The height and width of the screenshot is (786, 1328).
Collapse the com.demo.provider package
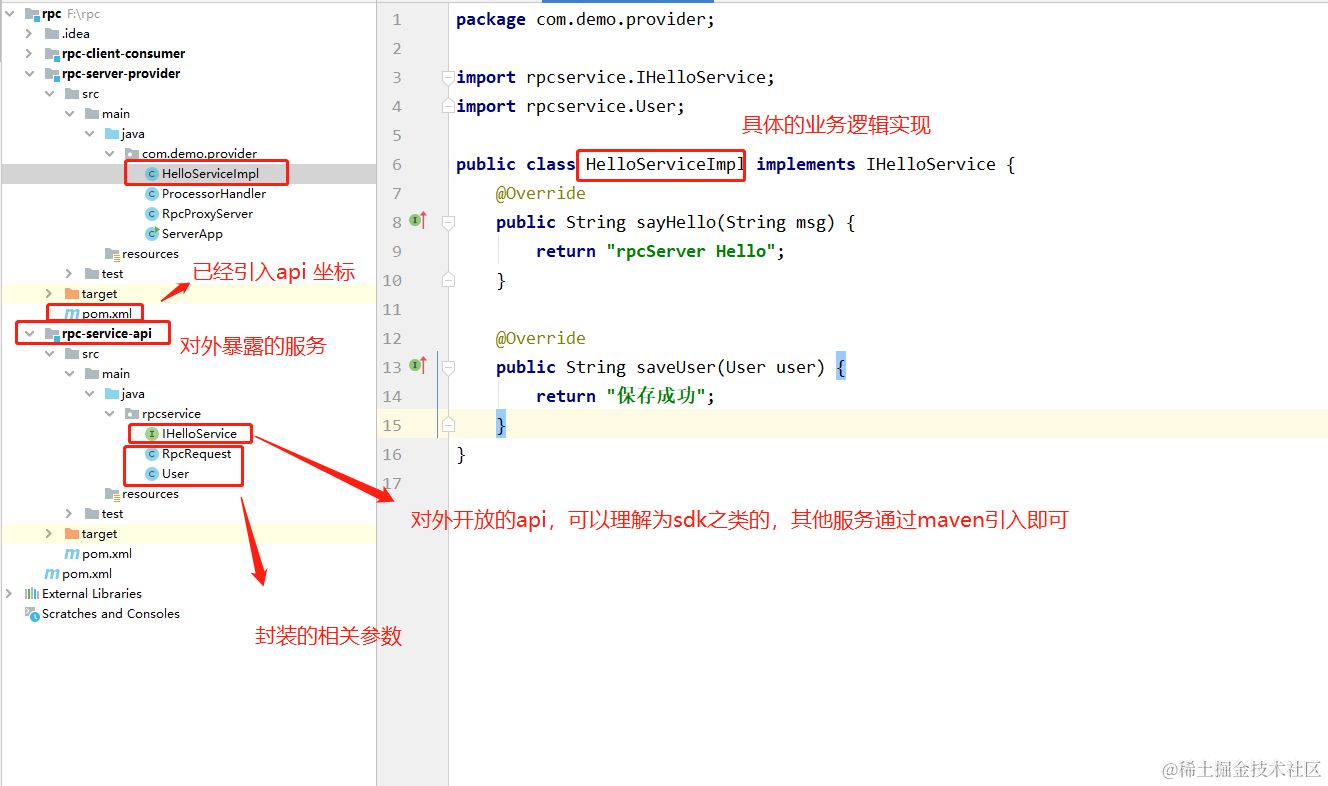(x=109, y=154)
